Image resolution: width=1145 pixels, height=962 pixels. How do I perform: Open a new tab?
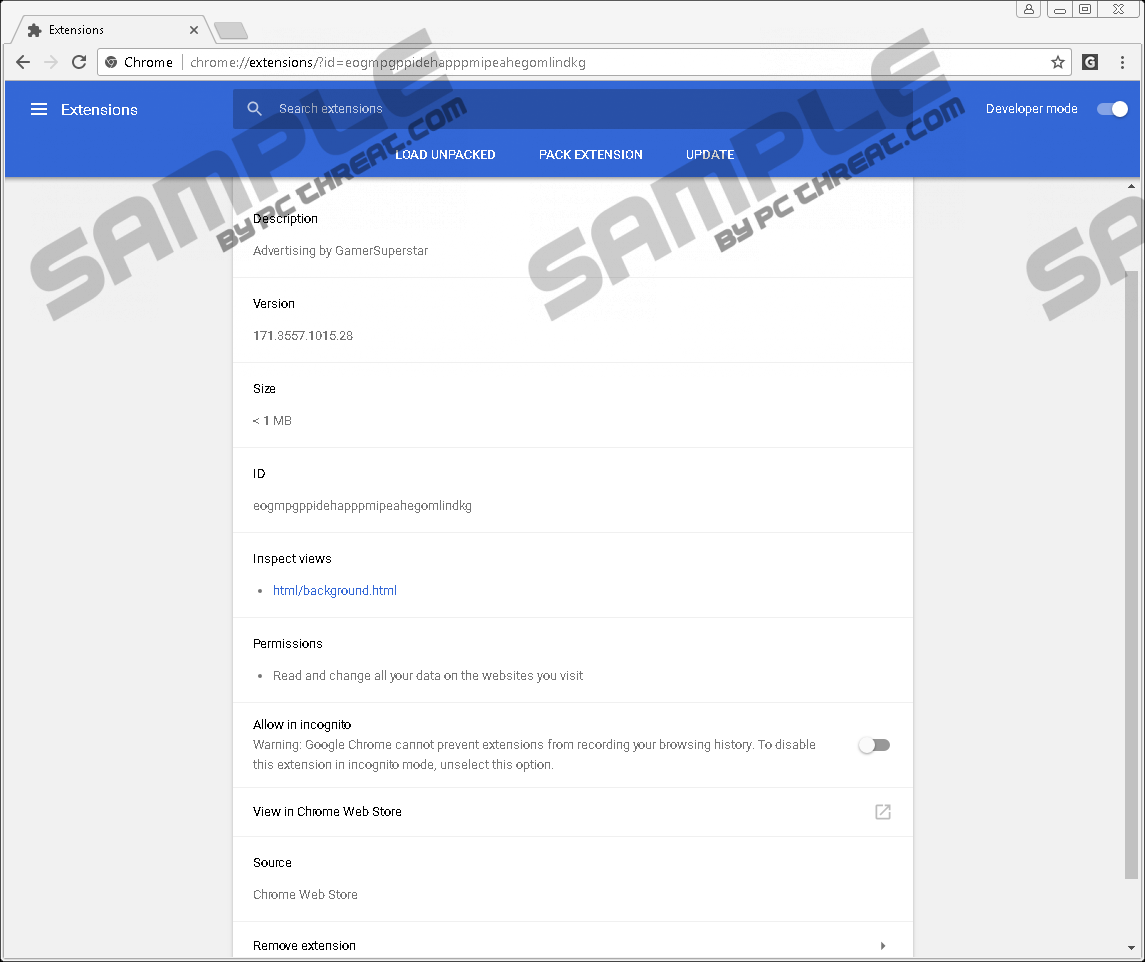231,31
